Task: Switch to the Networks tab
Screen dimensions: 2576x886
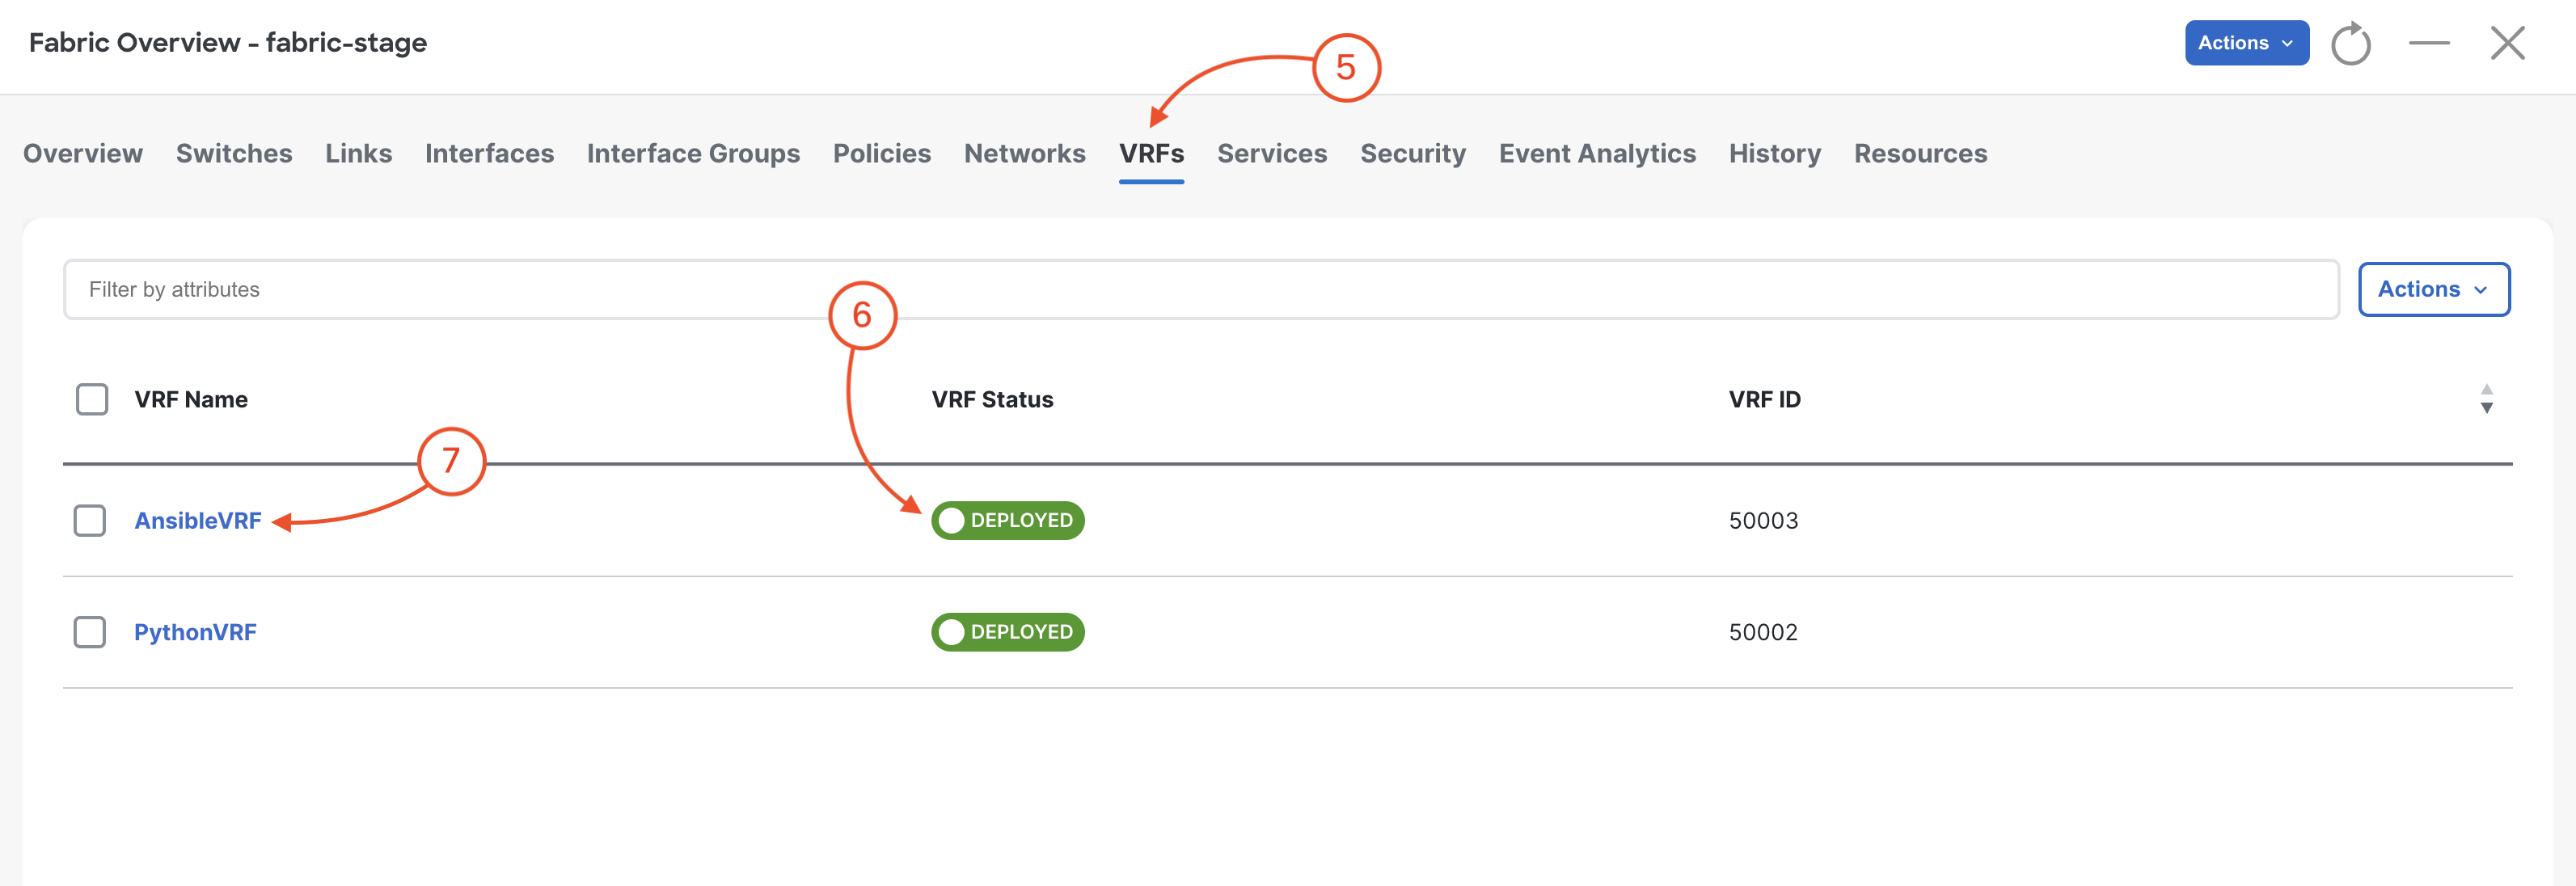Action: pos(1024,153)
